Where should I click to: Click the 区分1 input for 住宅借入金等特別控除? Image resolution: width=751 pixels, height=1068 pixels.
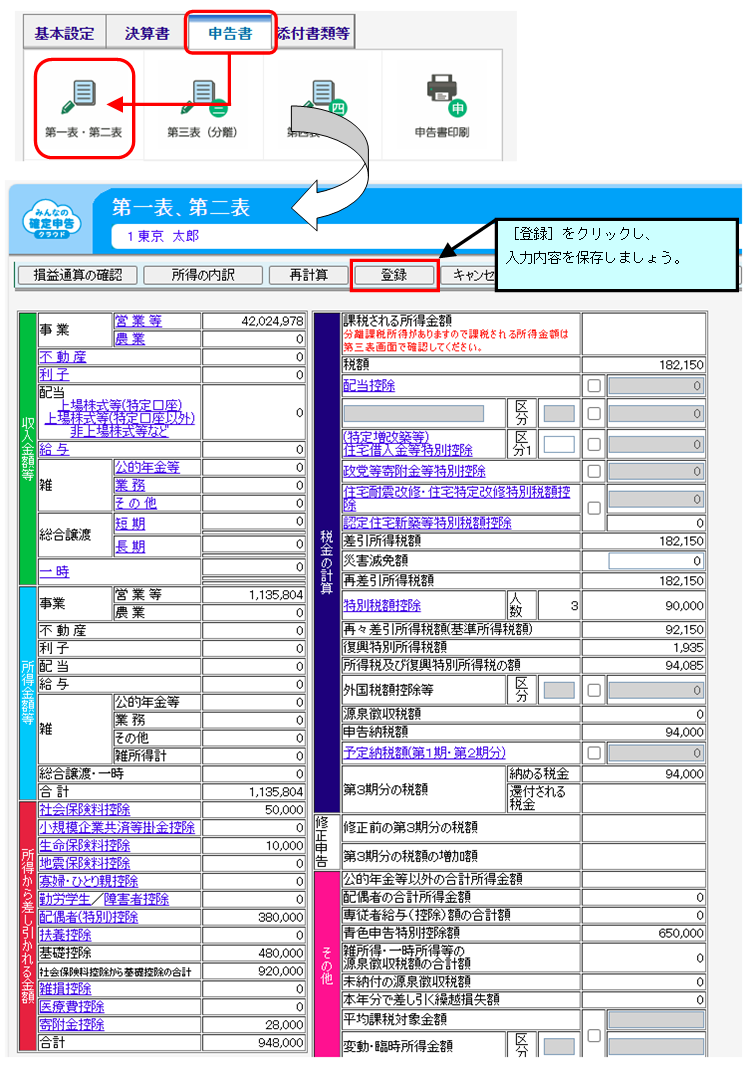tap(559, 444)
